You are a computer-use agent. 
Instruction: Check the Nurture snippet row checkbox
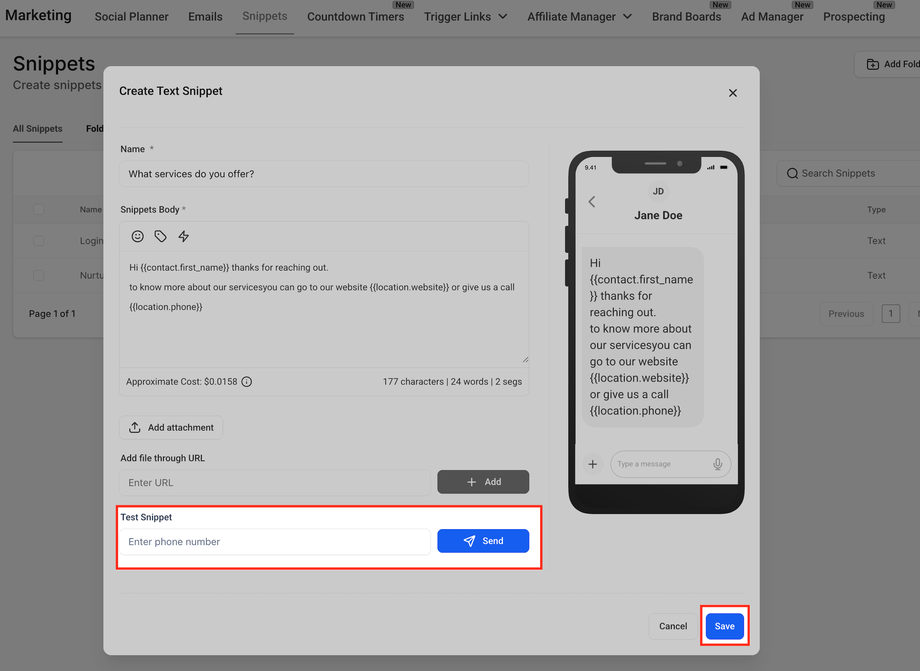(x=39, y=275)
